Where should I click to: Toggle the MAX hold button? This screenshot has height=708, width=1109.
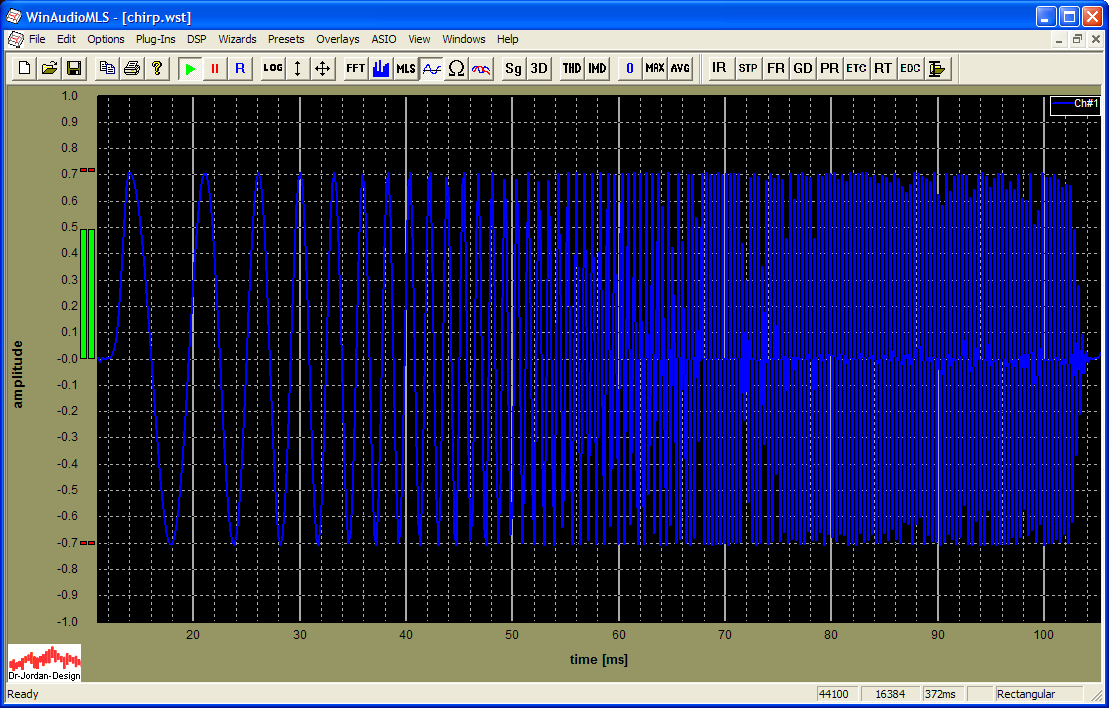[x=654, y=69]
